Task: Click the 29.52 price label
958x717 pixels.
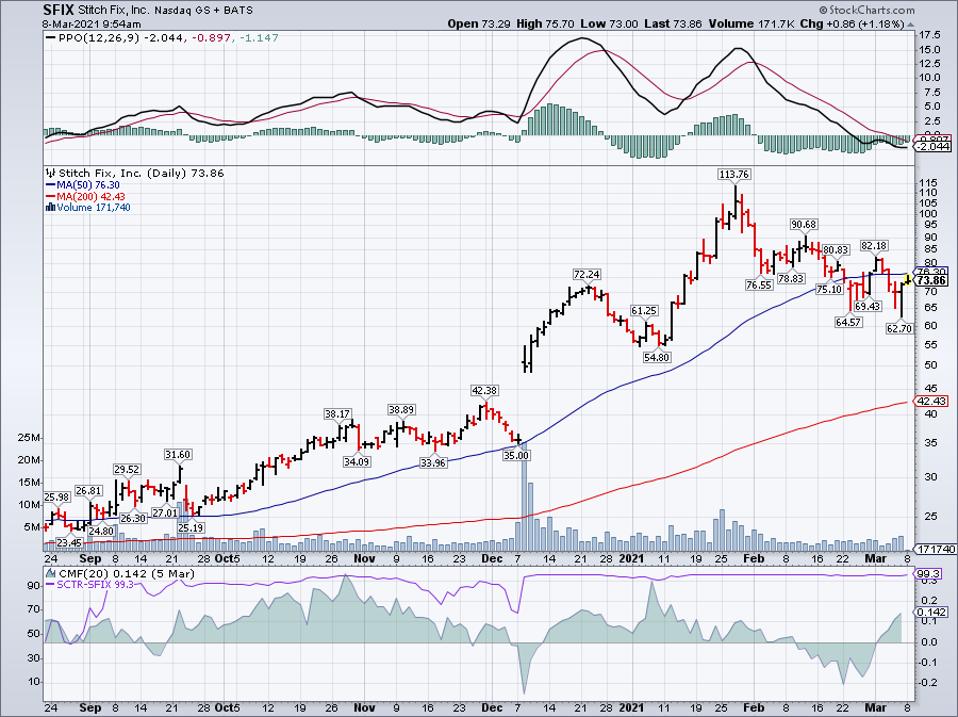Action: click(126, 469)
